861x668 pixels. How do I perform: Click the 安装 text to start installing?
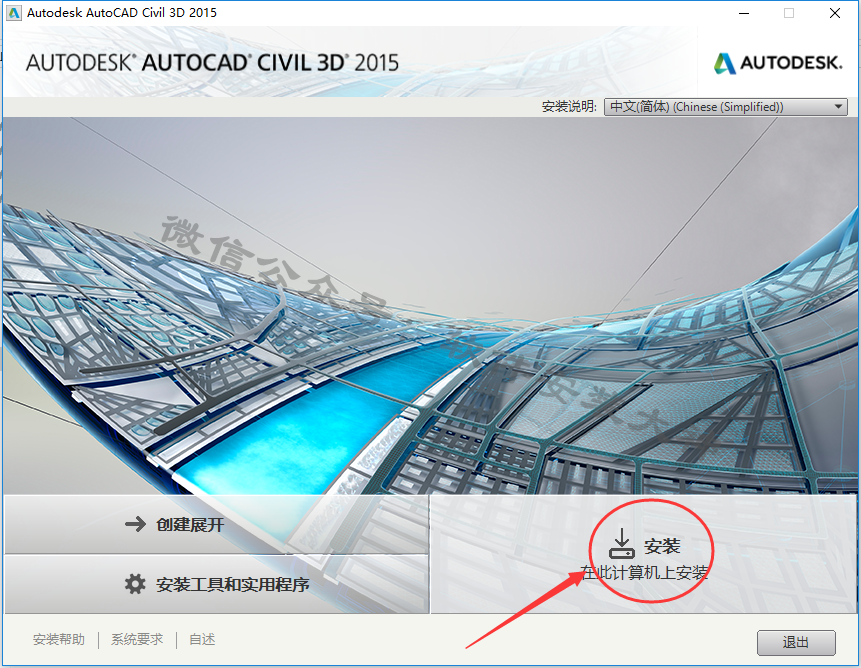[662, 546]
